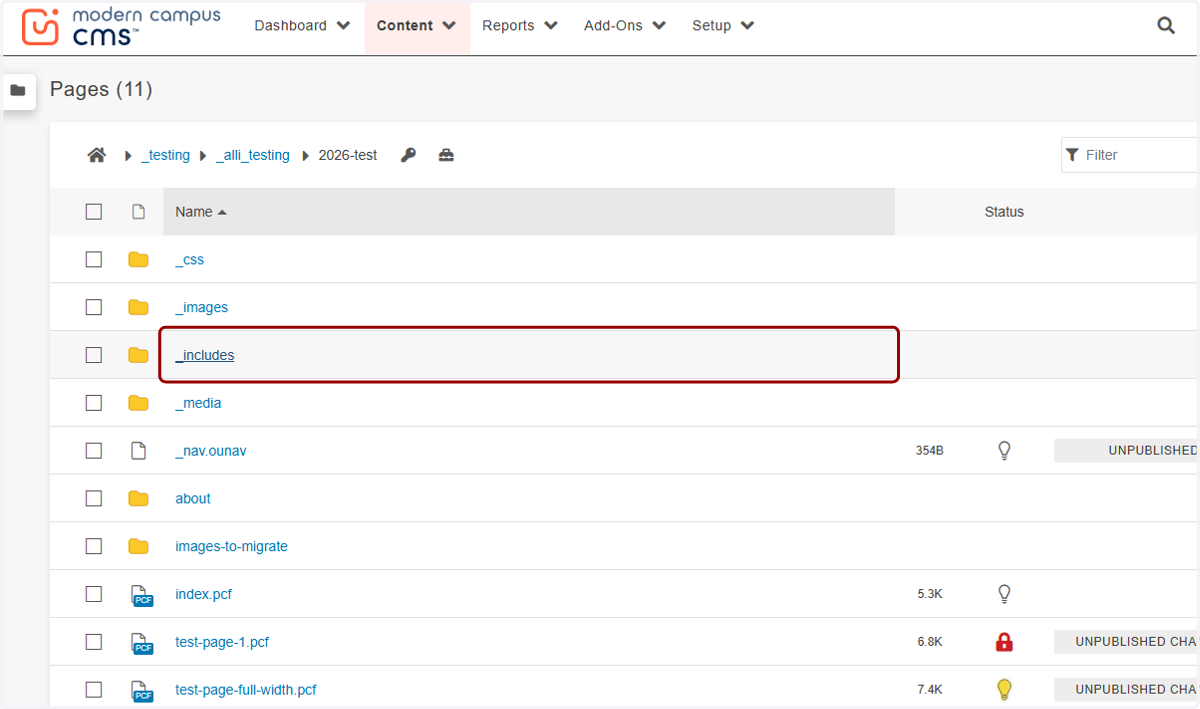Go to the home directory via house icon
This screenshot has height=709, width=1200.
[97, 155]
